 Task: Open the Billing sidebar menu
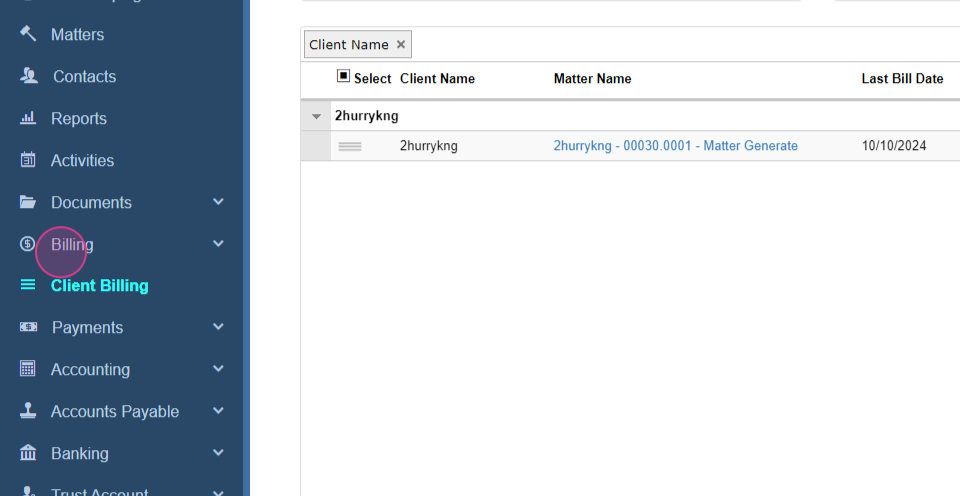(x=72, y=244)
